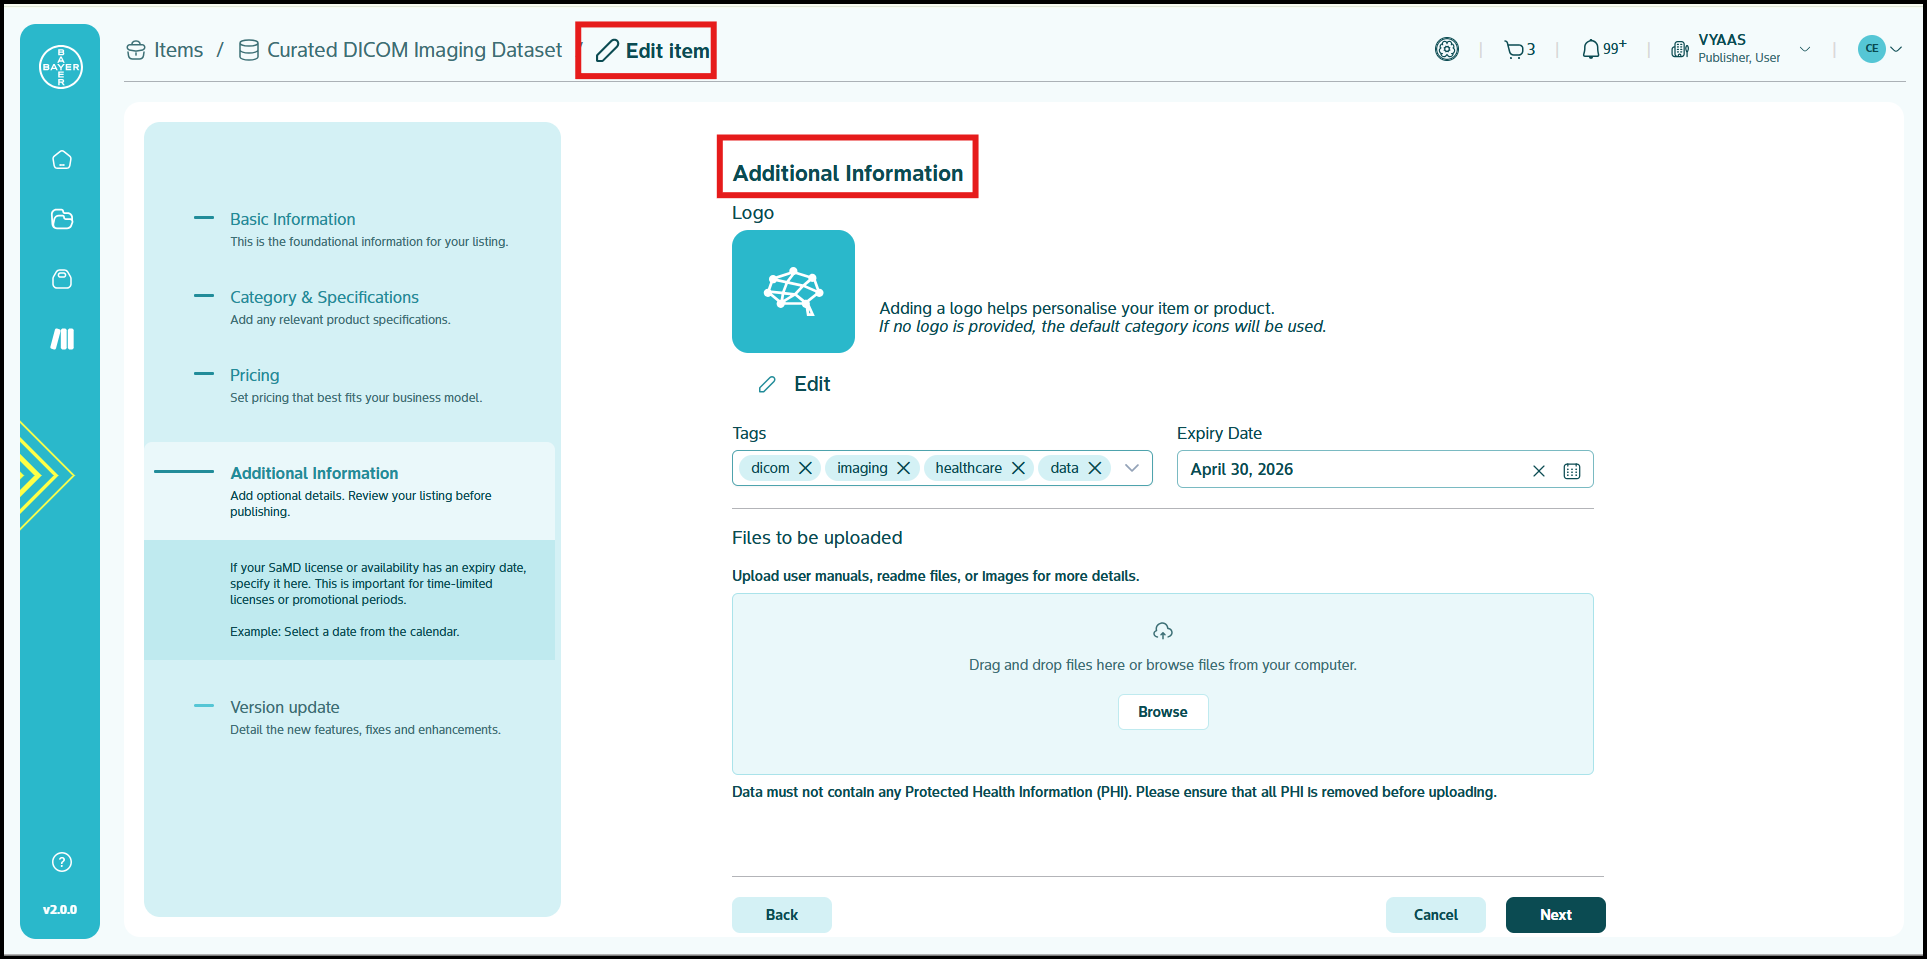1927x959 pixels.
Task: Browse files from your computer
Action: [x=1162, y=711]
